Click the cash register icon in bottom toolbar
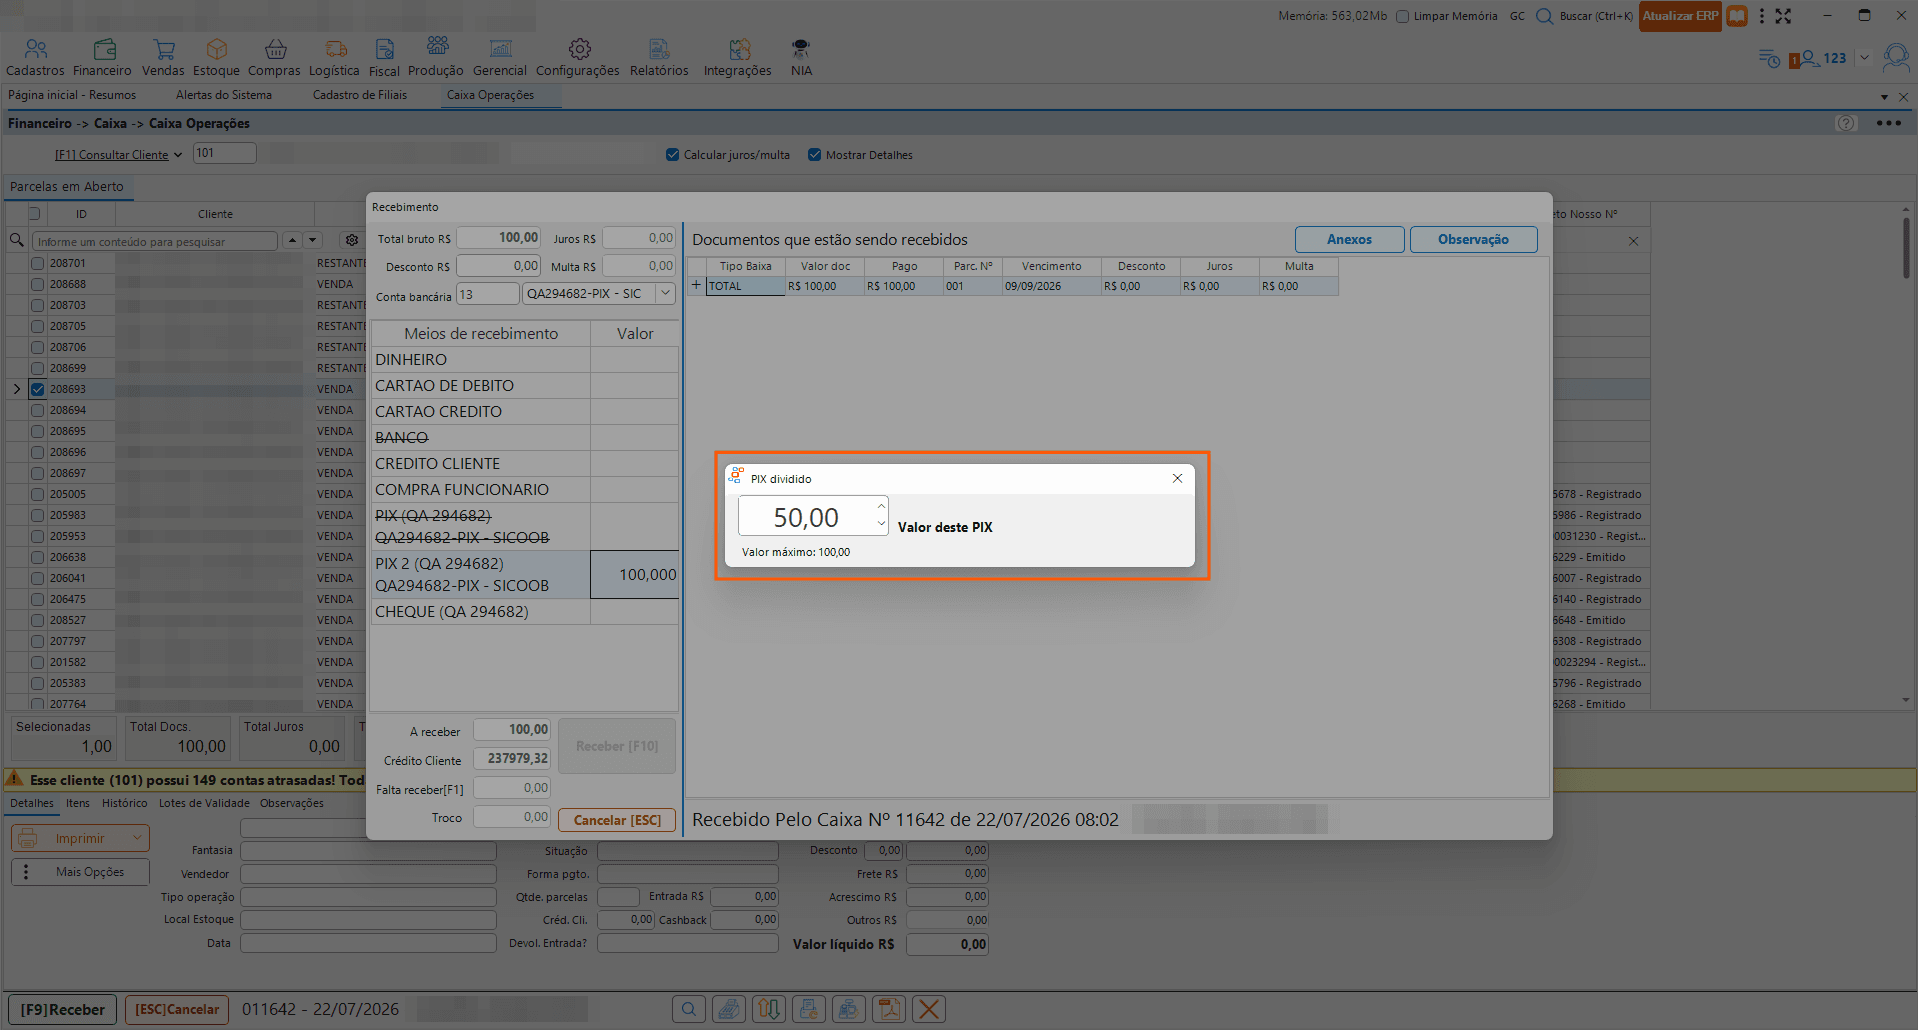This screenshot has width=1918, height=1030. (x=729, y=1009)
